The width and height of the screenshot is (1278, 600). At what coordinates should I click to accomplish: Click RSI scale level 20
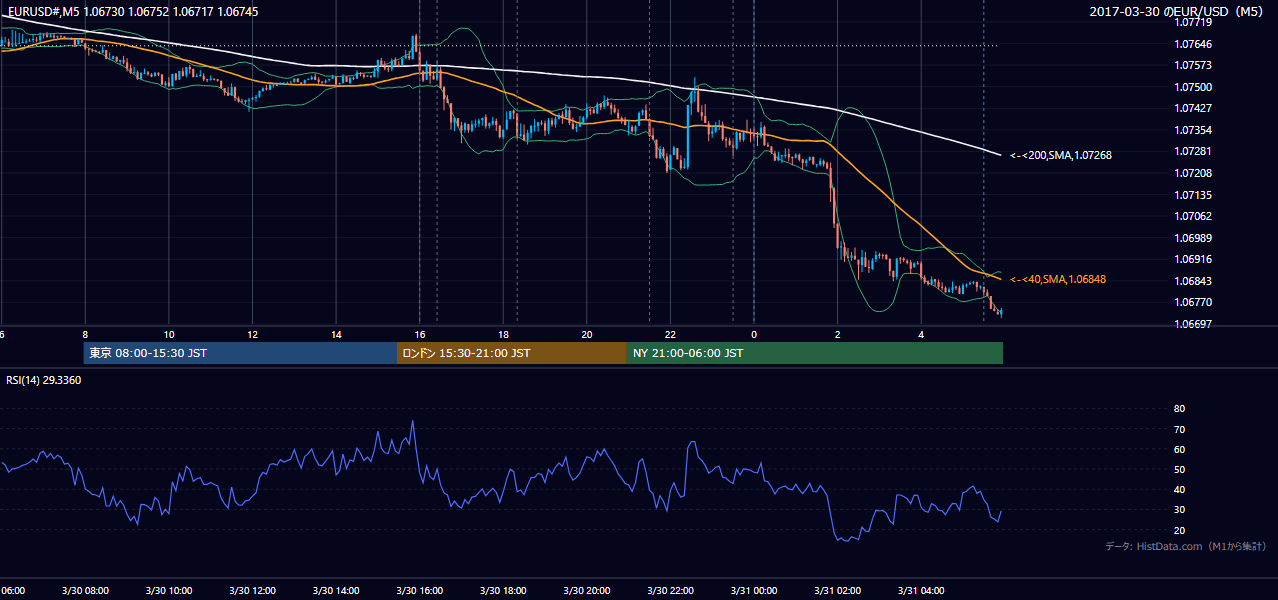(1180, 530)
